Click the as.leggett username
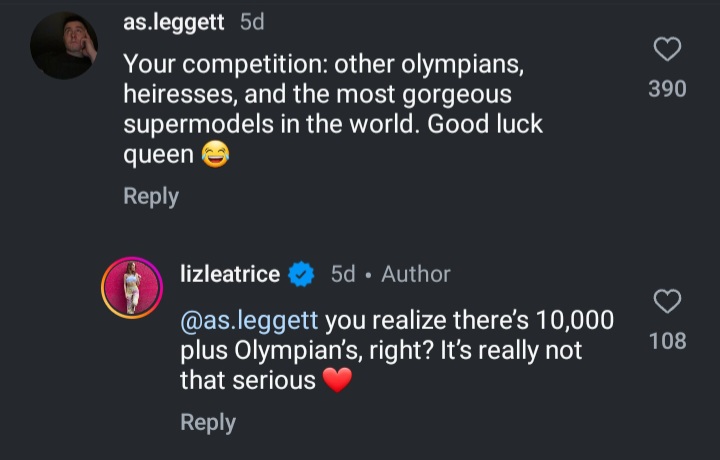720x460 pixels. [173, 22]
